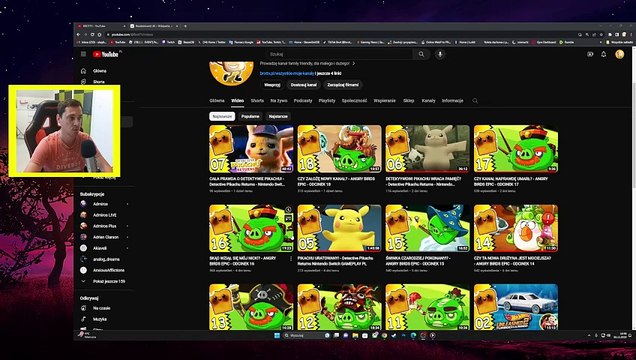Open the Adrian Clarson subscription
The width and height of the screenshot is (636, 360).
[105, 237]
